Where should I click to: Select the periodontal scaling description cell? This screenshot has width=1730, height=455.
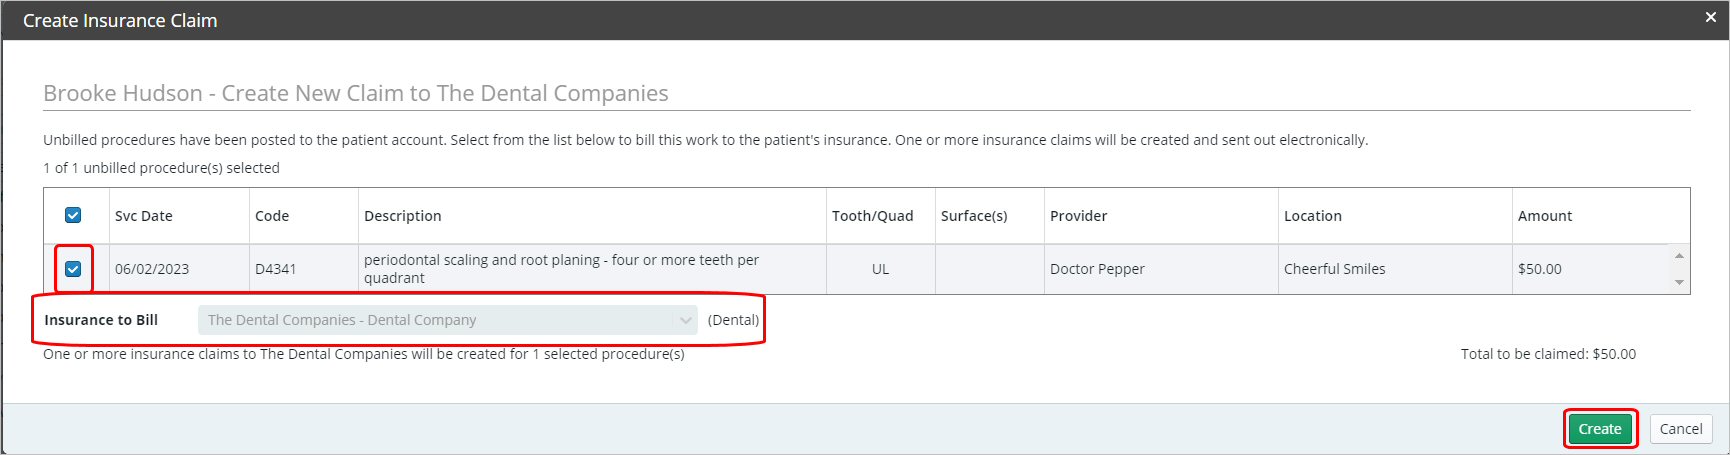pos(592,269)
